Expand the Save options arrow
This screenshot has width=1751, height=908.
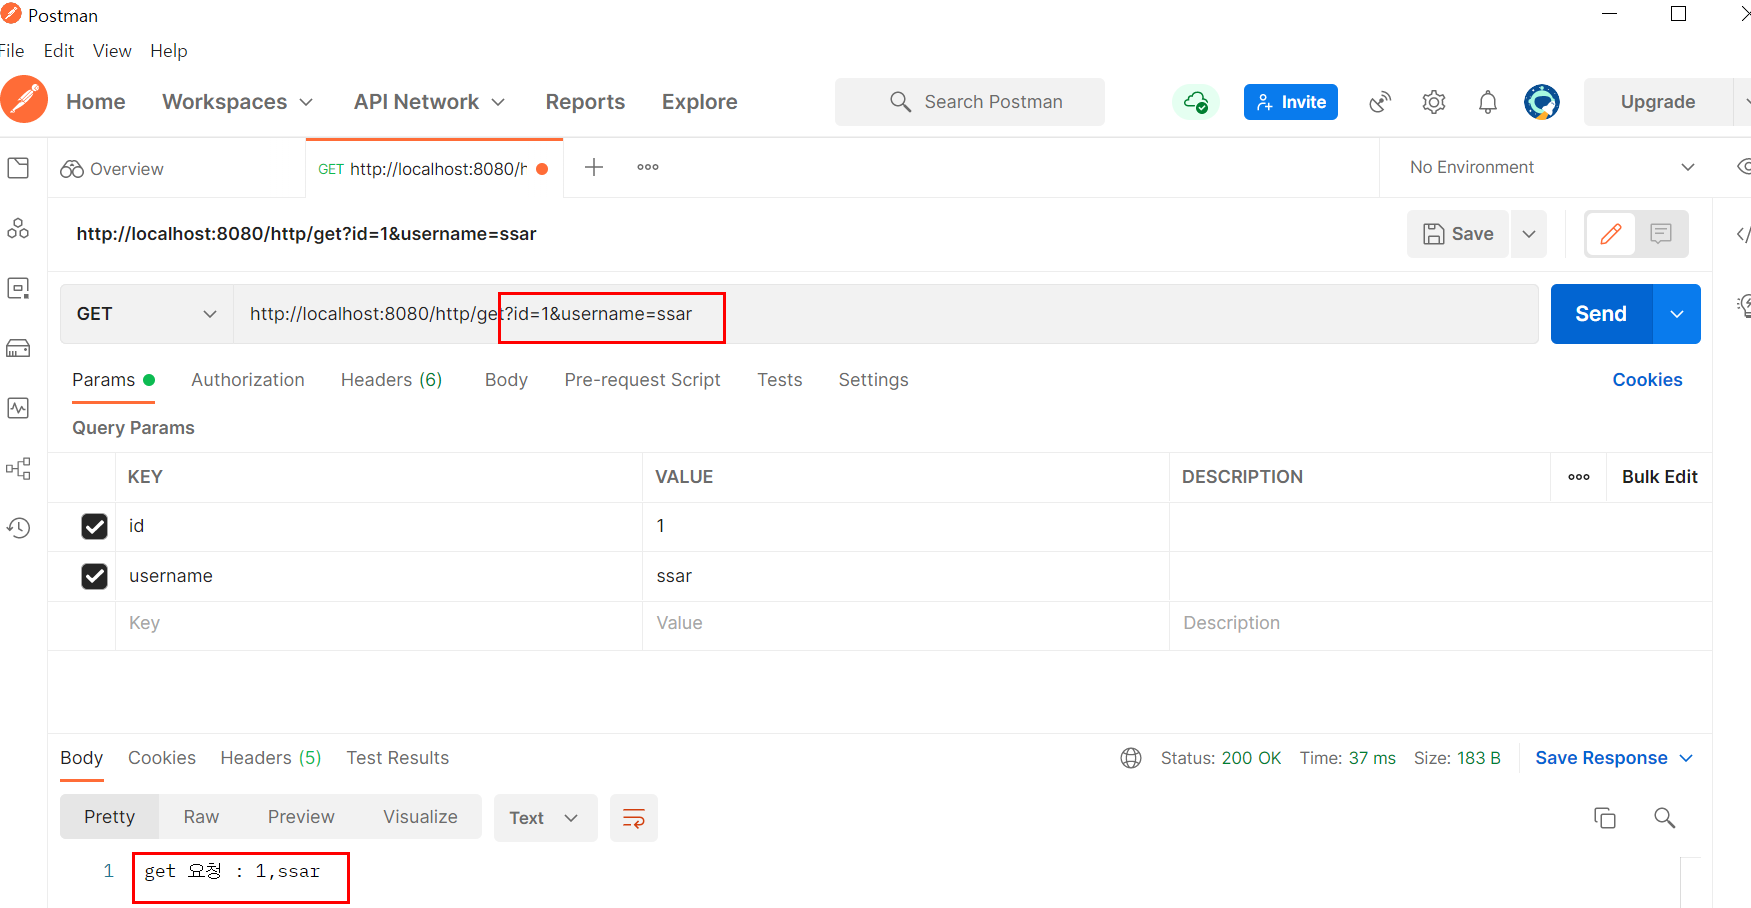[x=1529, y=234]
